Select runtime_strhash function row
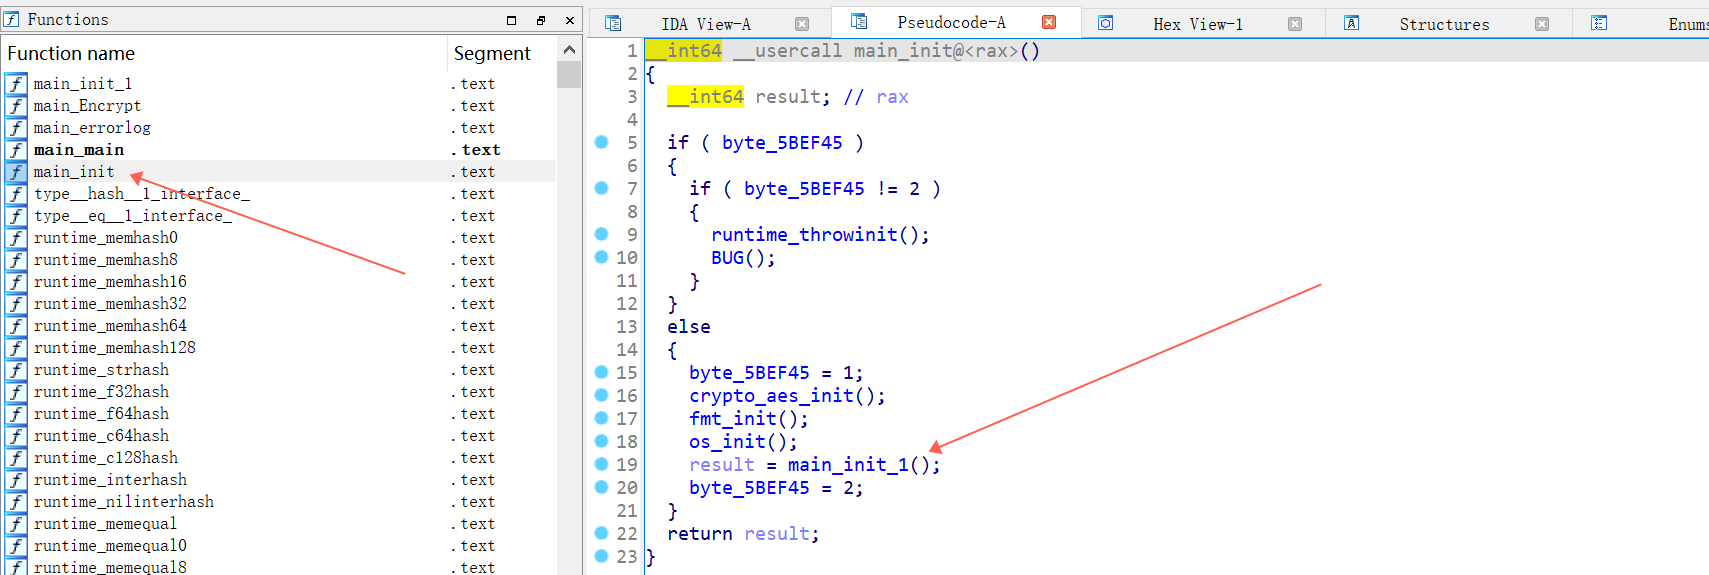Screen dimensions: 1709x575 point(279,370)
